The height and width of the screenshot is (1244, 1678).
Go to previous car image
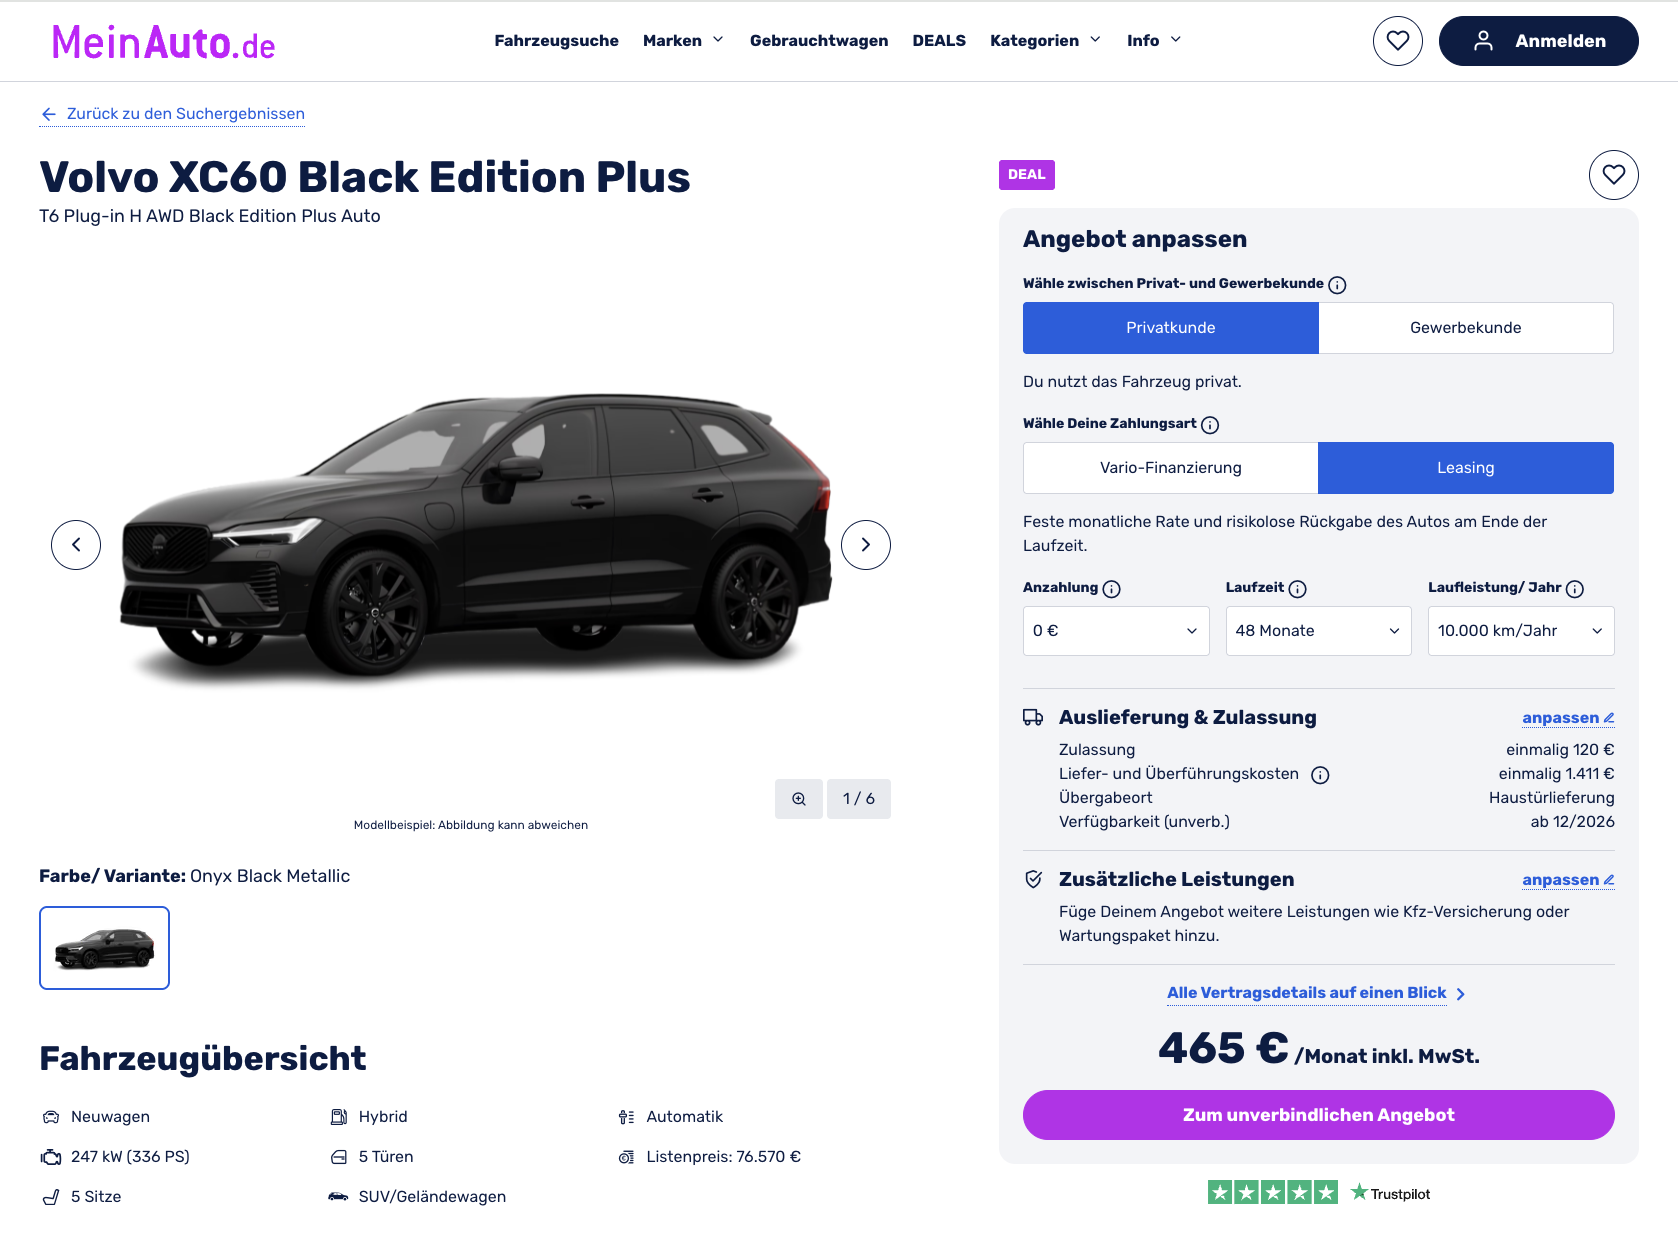tap(76, 545)
